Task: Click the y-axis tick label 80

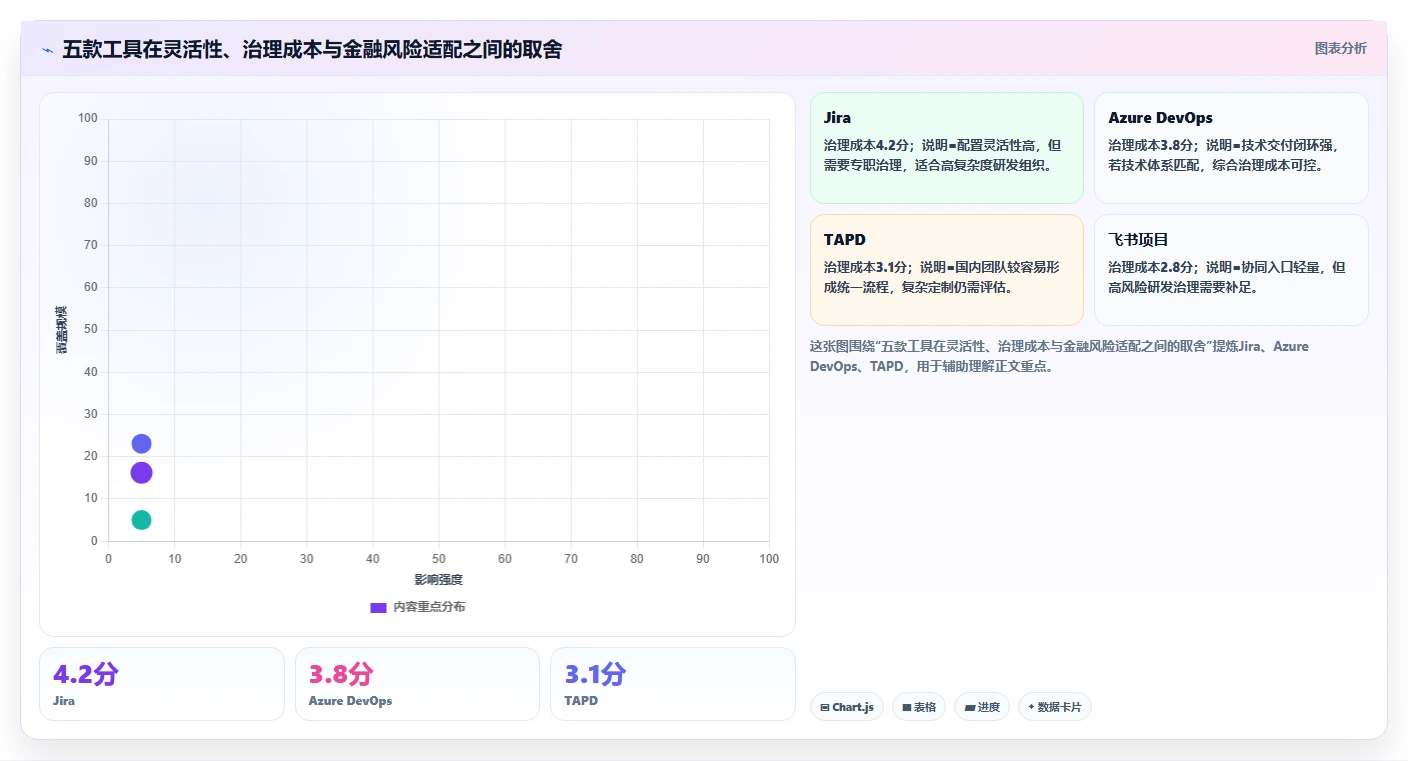Action: point(91,203)
